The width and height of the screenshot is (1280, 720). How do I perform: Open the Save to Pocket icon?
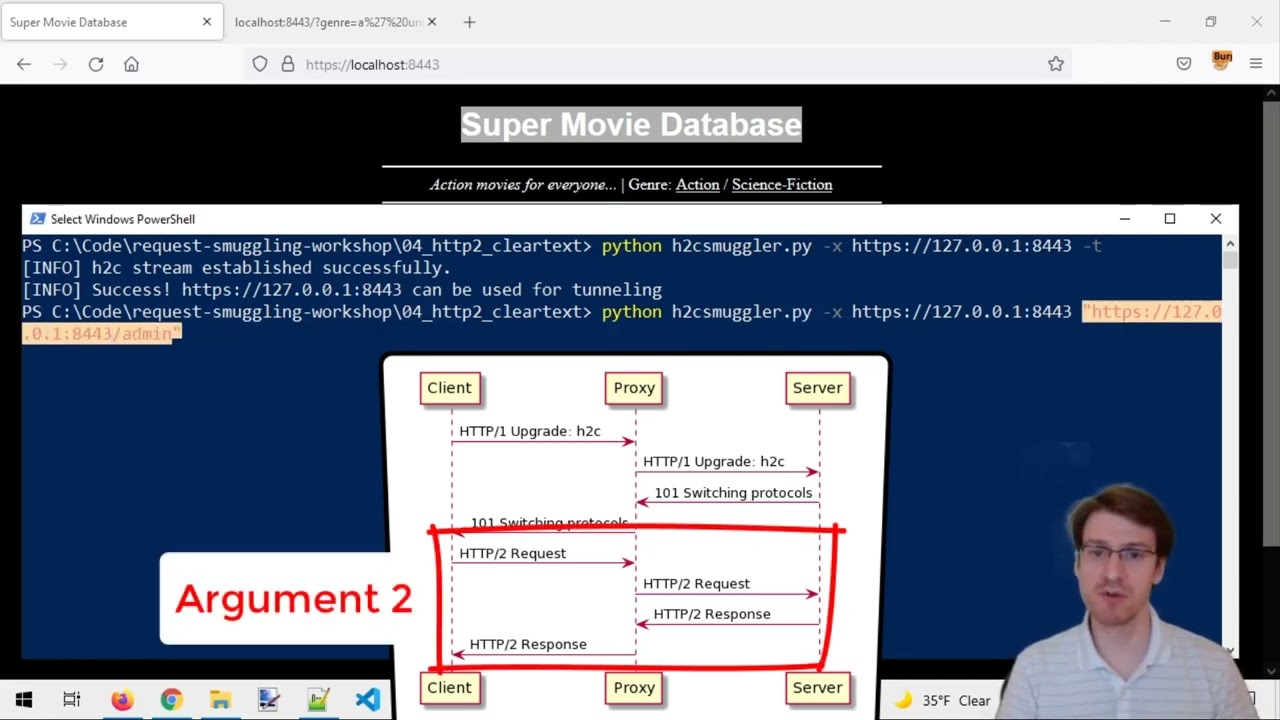1184,64
